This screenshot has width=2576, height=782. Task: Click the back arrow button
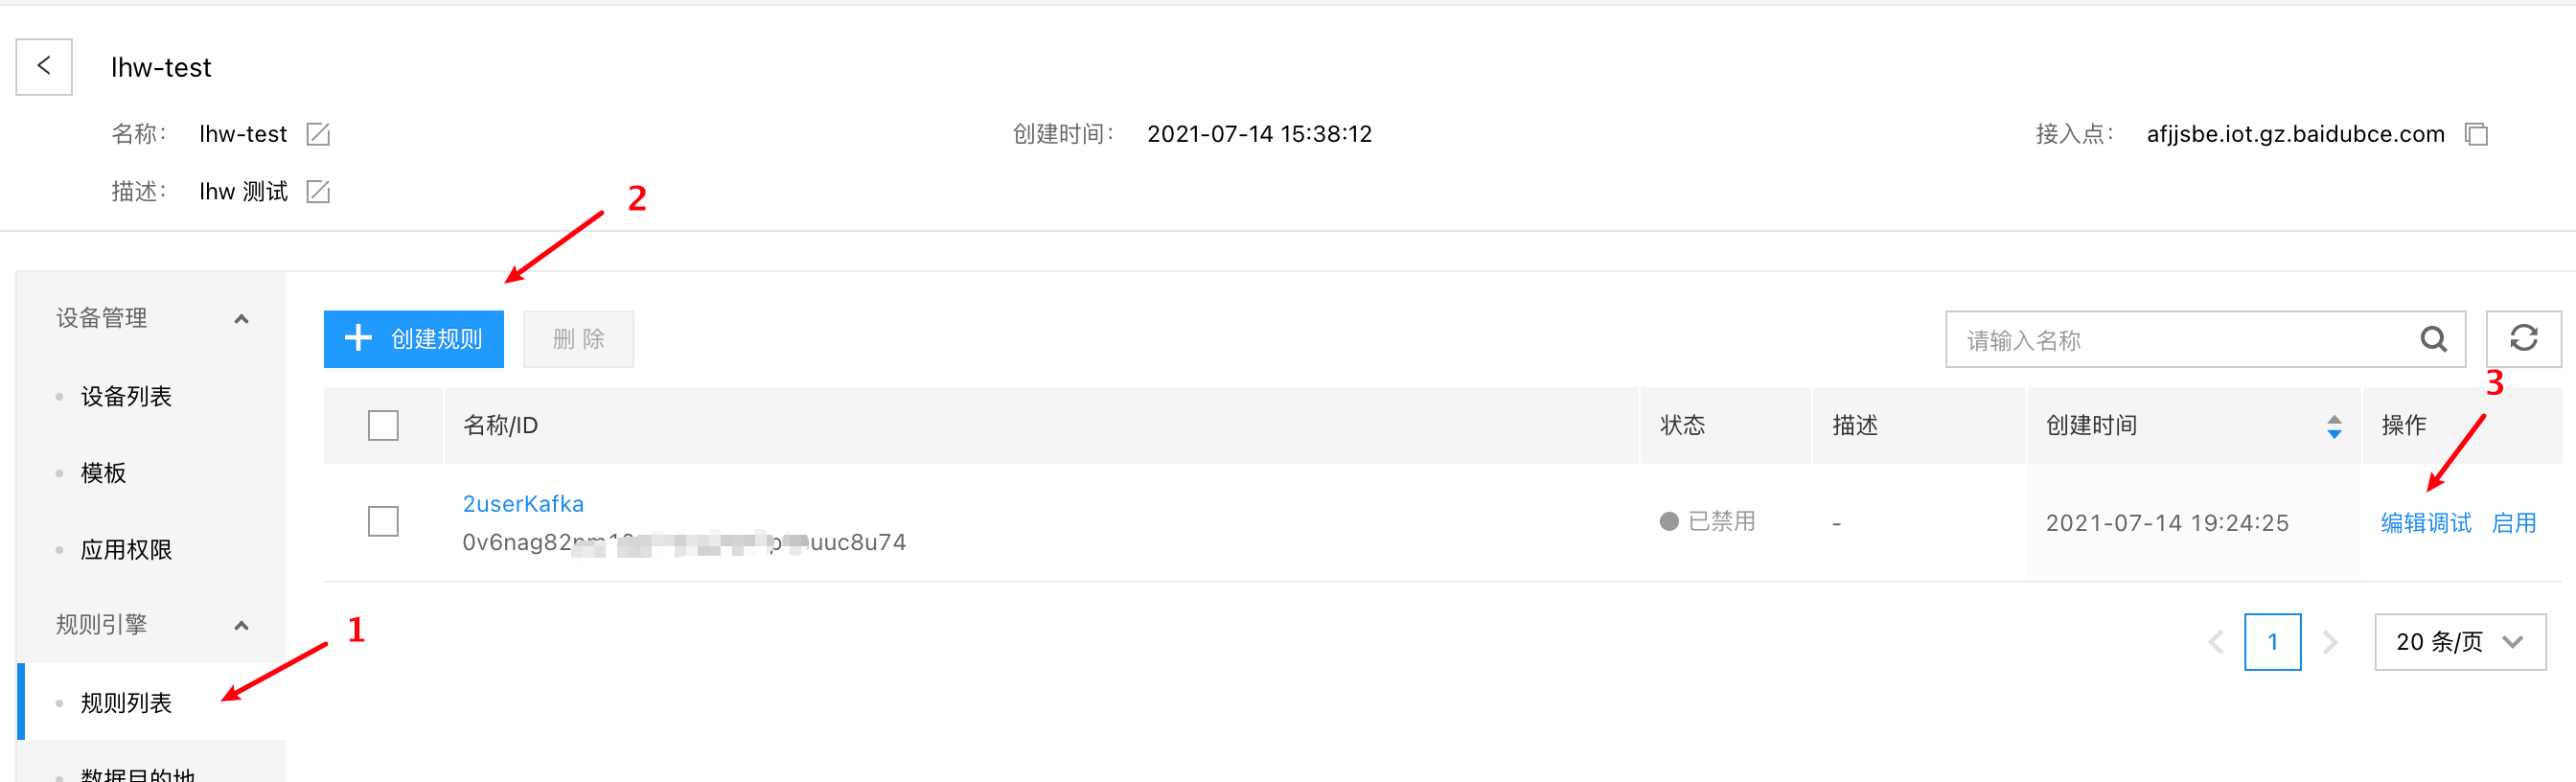[44, 67]
